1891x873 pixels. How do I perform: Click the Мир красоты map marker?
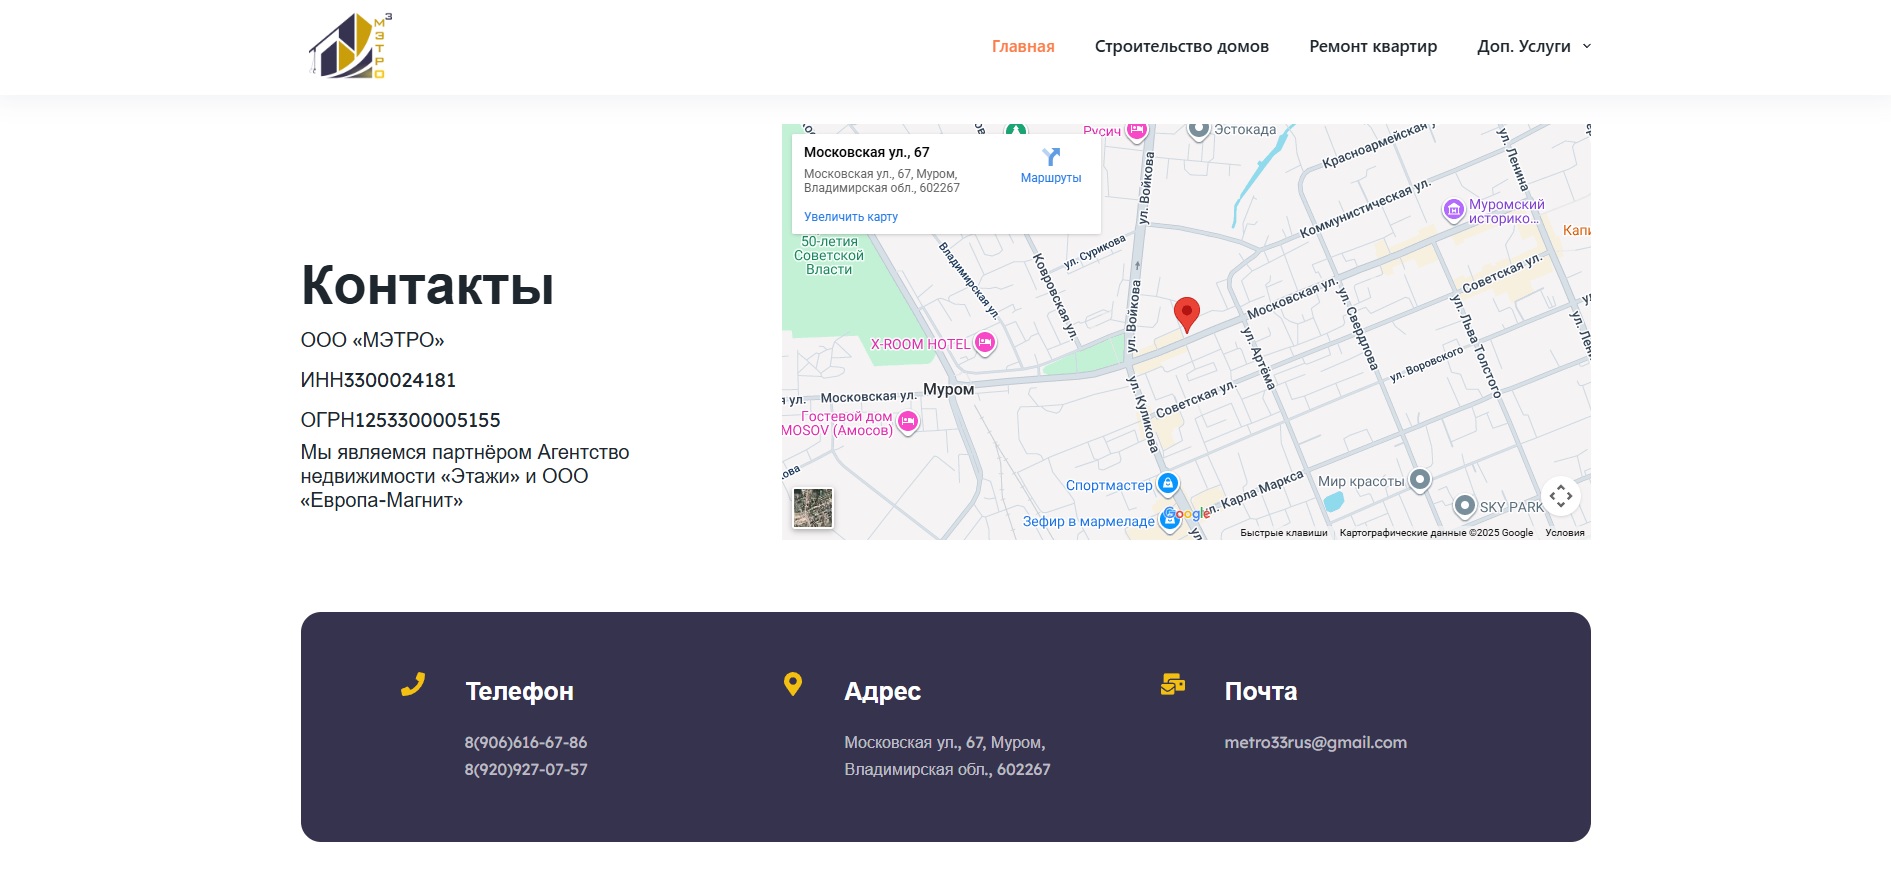pyautogui.click(x=1419, y=480)
